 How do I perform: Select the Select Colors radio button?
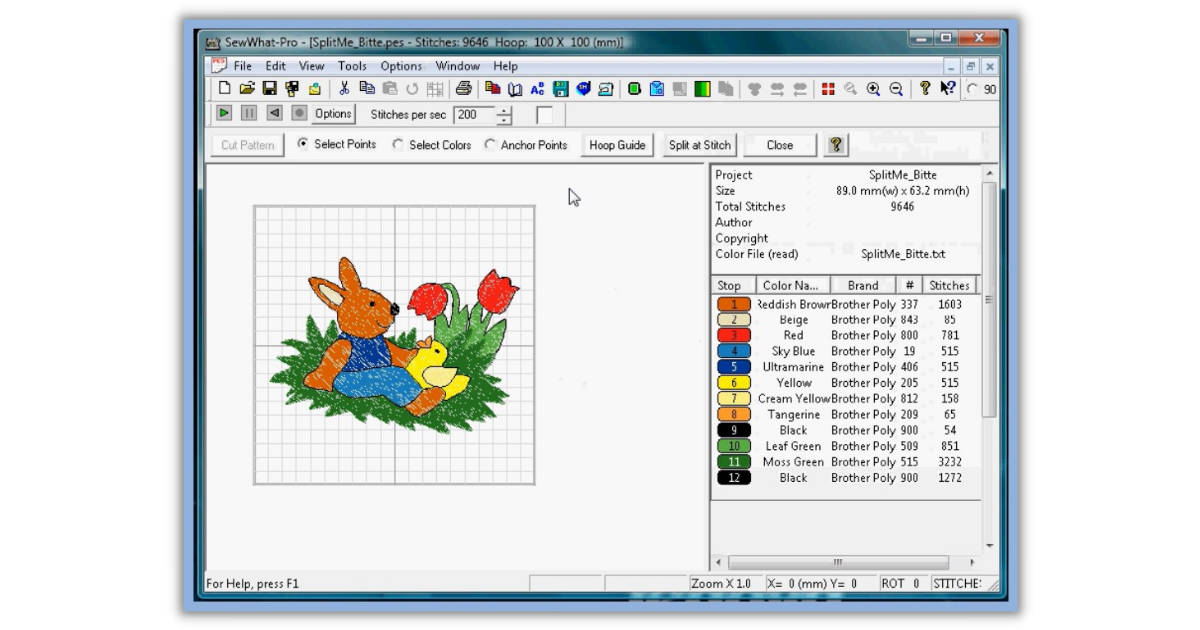(x=398, y=144)
